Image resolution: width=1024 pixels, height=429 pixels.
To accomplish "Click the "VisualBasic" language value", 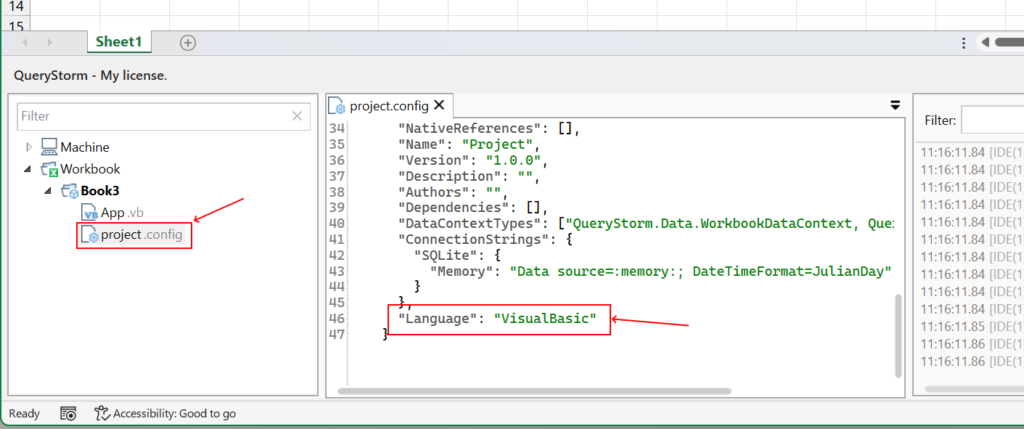I will [x=545, y=319].
